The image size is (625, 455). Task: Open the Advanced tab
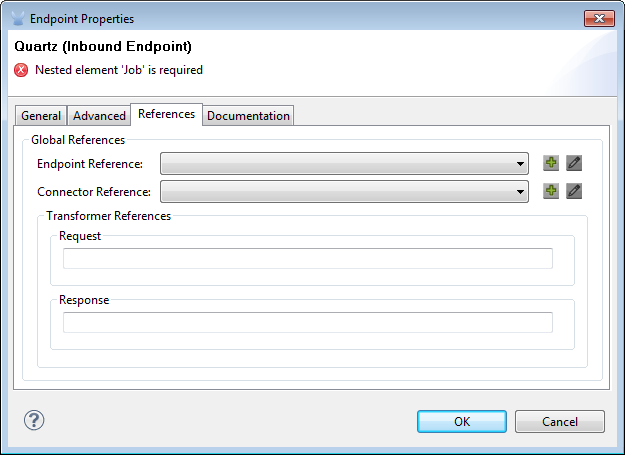click(x=100, y=116)
